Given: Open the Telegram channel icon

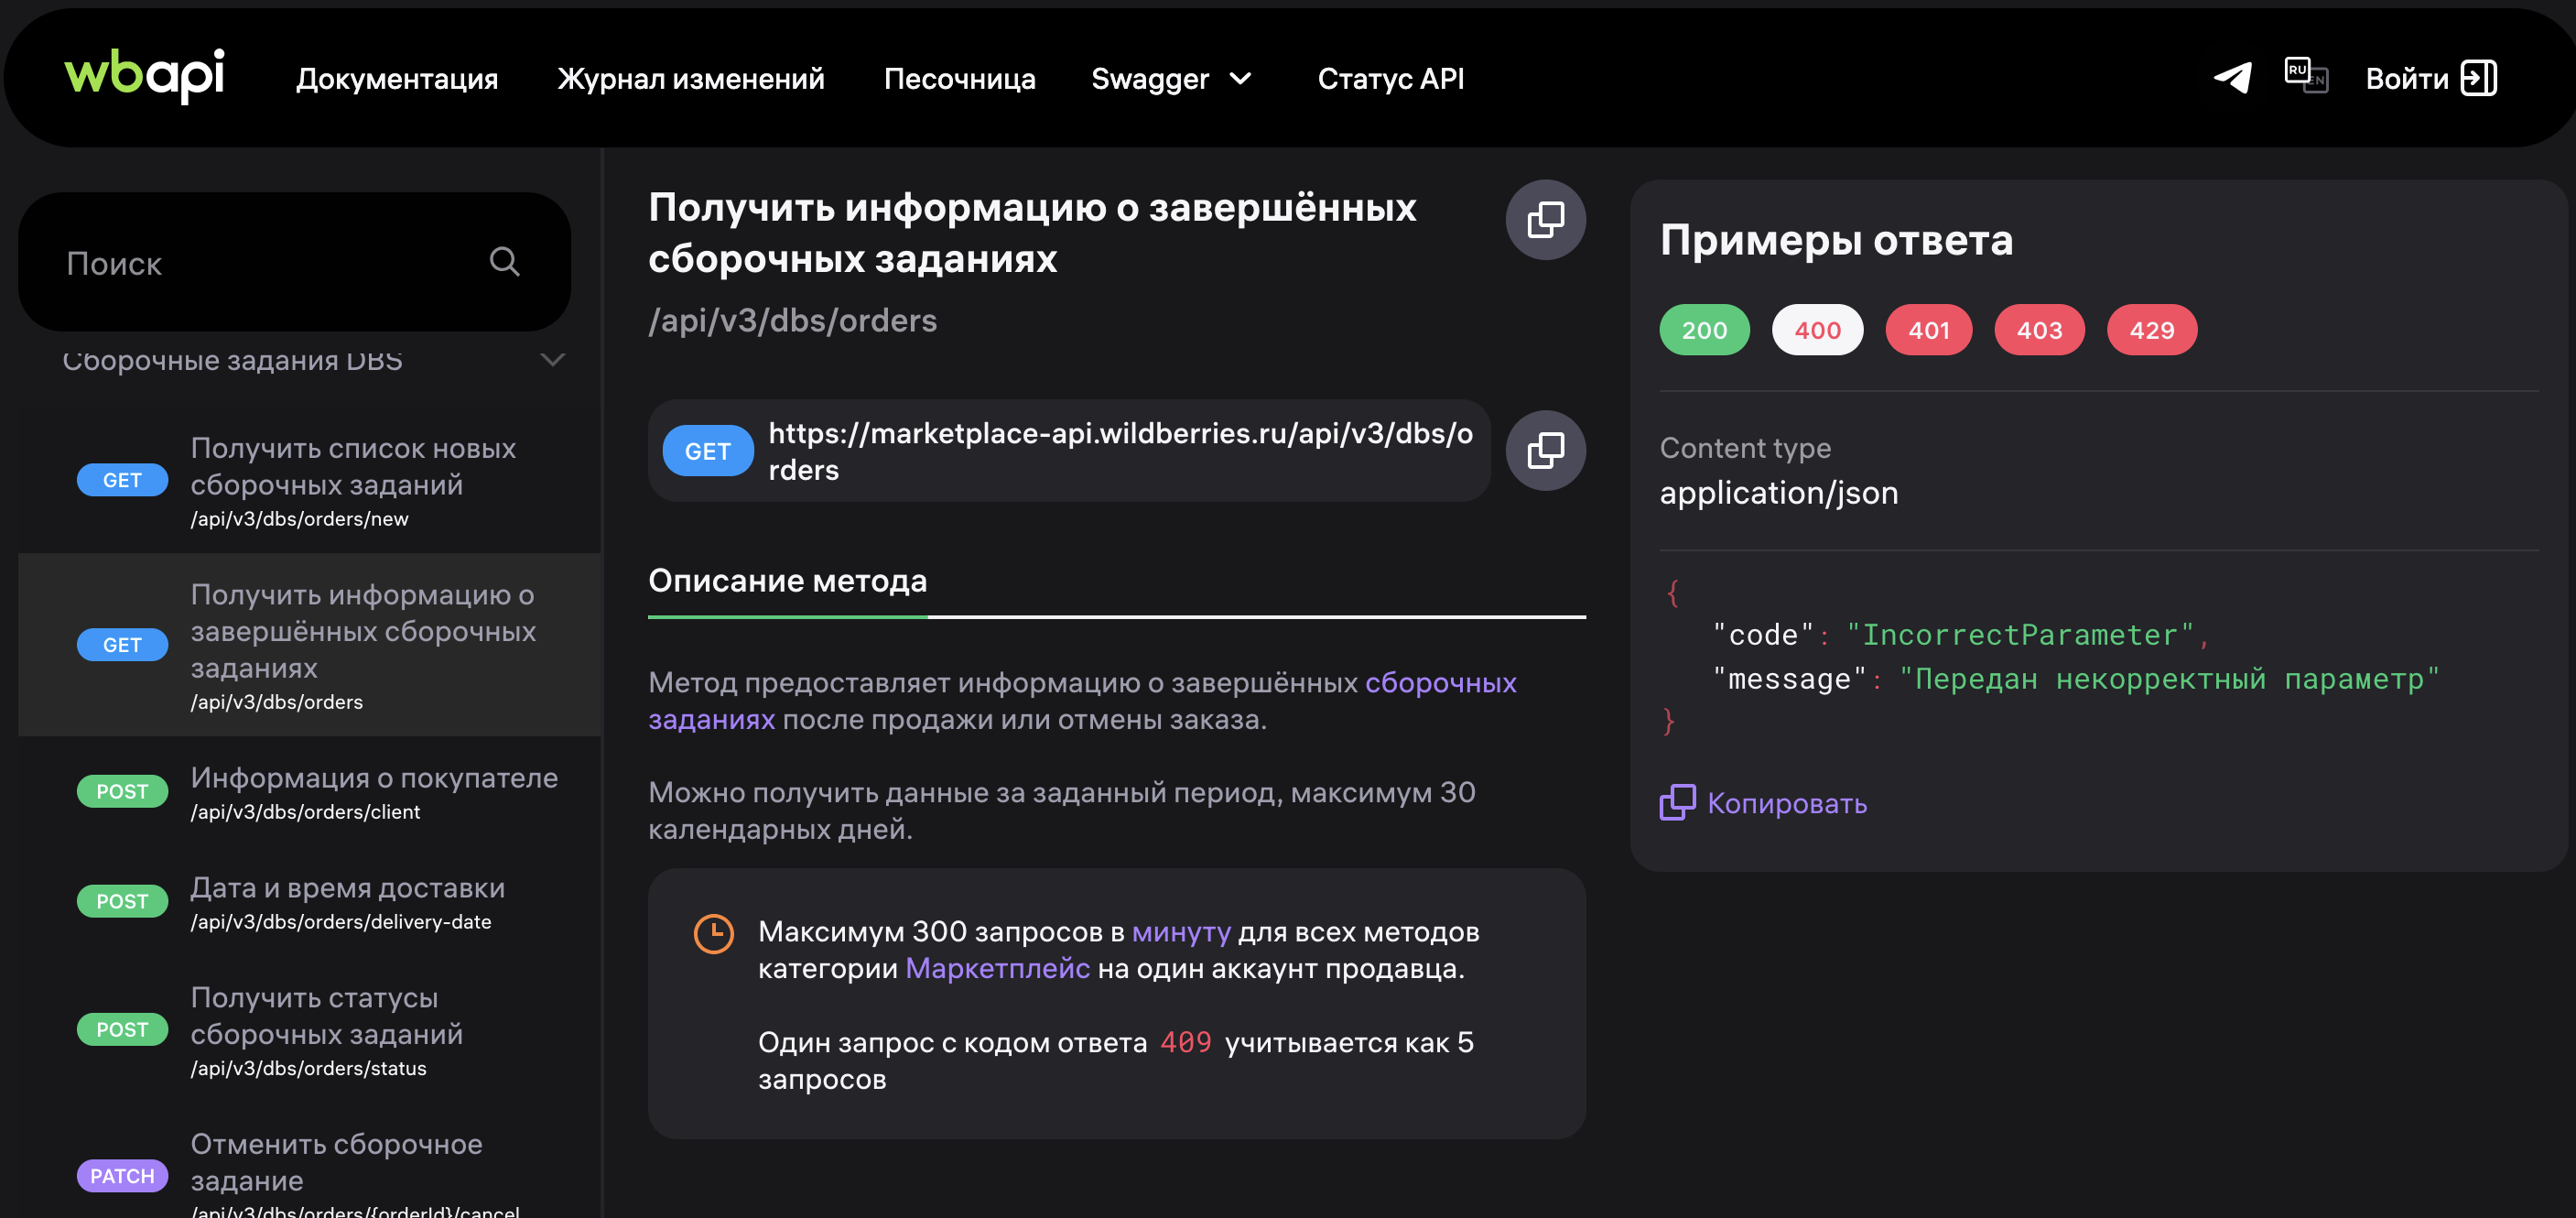Looking at the screenshot, I should pos(2232,78).
